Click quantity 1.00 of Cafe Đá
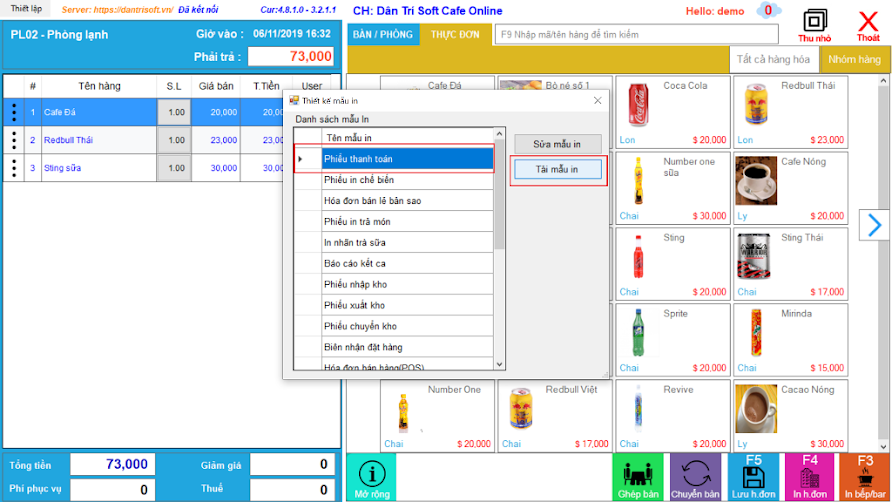Image resolution: width=892 pixels, height=502 pixels. (174, 112)
